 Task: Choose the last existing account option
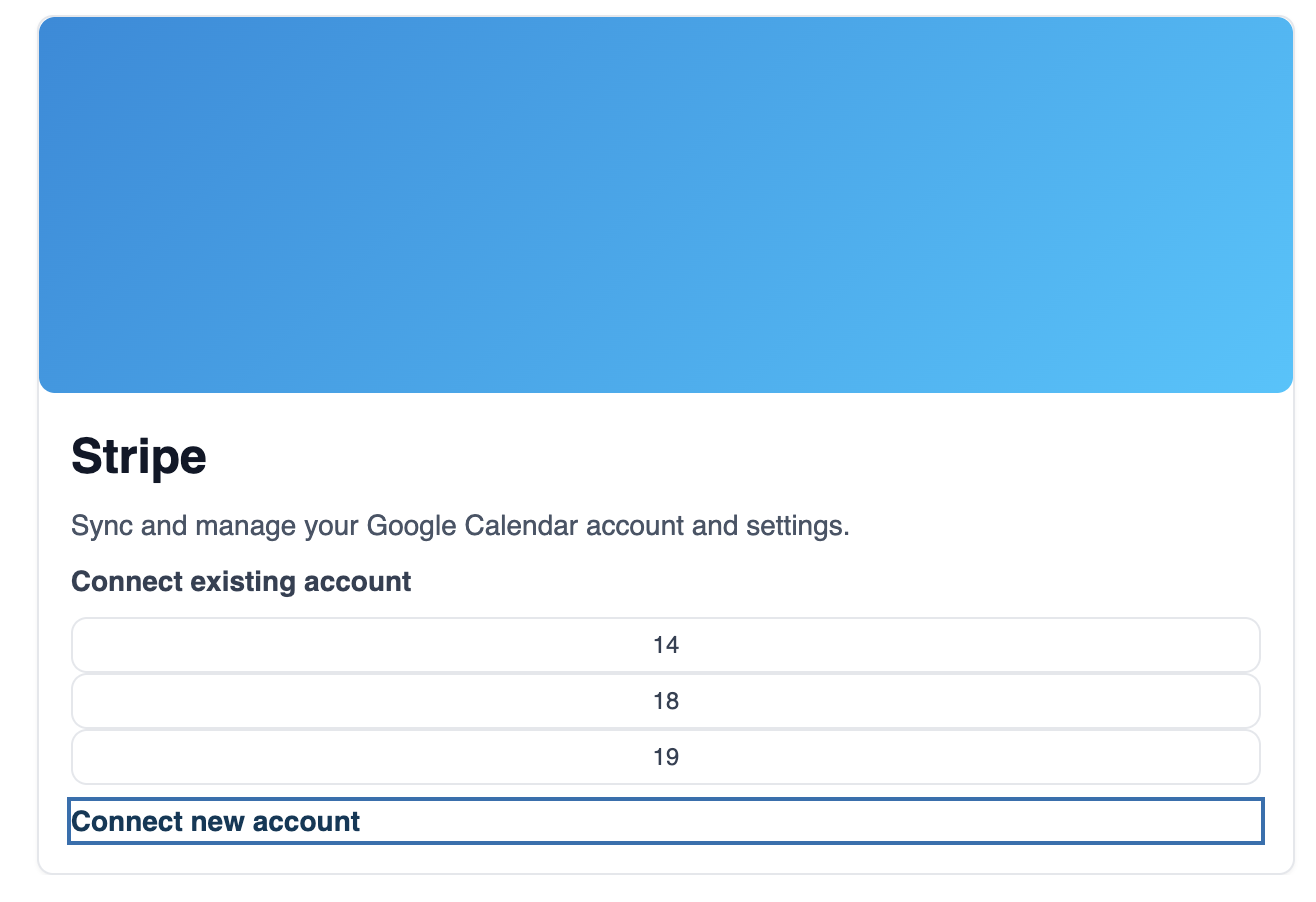(x=665, y=757)
